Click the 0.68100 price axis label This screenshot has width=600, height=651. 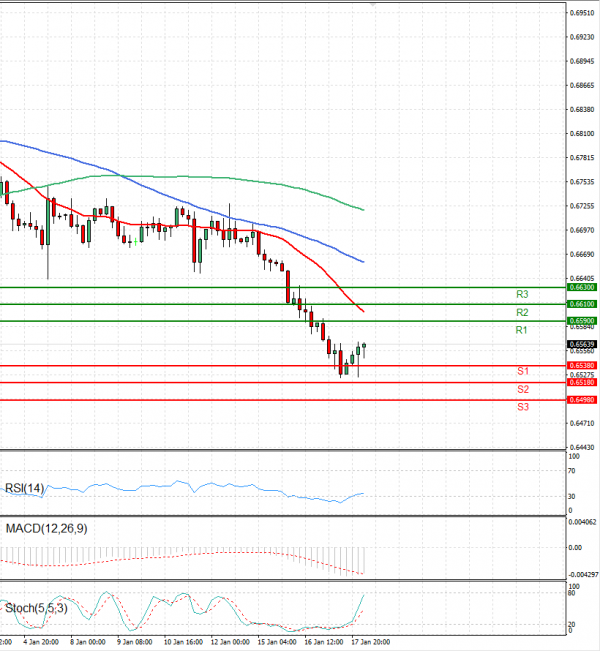pyautogui.click(x=583, y=133)
